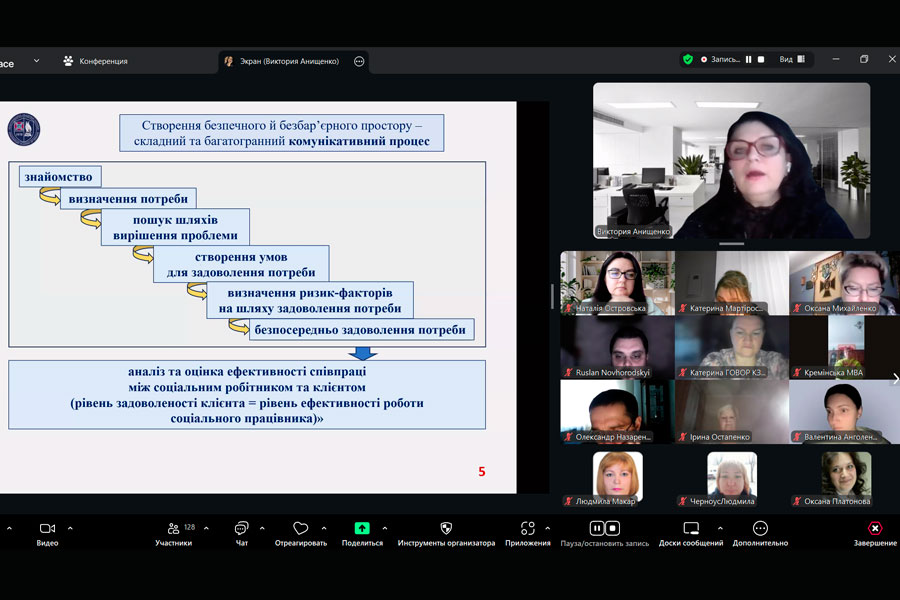The width and height of the screenshot is (900, 600).
Task: Restore the meeting window size
Action: pos(864,59)
